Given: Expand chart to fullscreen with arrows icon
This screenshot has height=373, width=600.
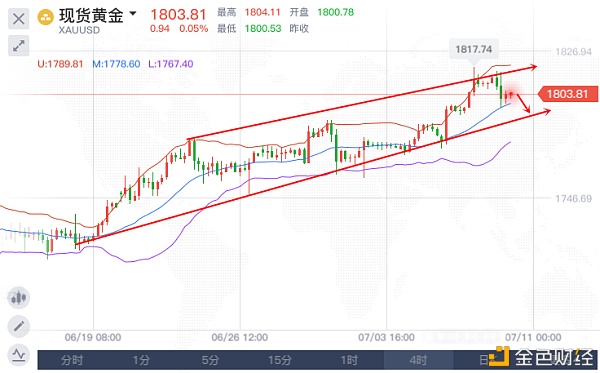Looking at the screenshot, I should tap(18, 46).
